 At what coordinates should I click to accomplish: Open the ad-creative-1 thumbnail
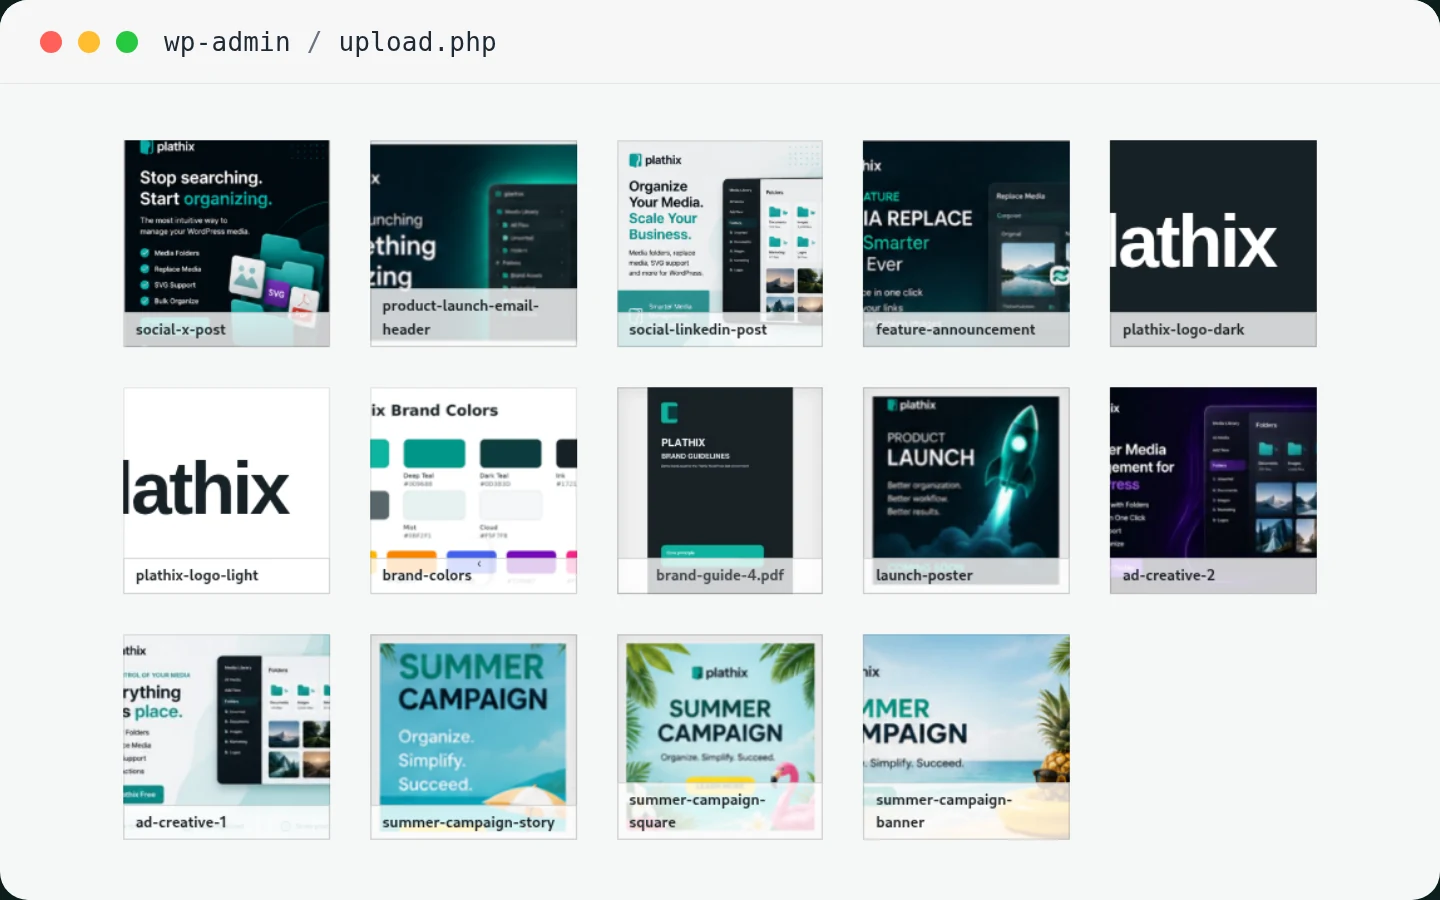tap(226, 737)
